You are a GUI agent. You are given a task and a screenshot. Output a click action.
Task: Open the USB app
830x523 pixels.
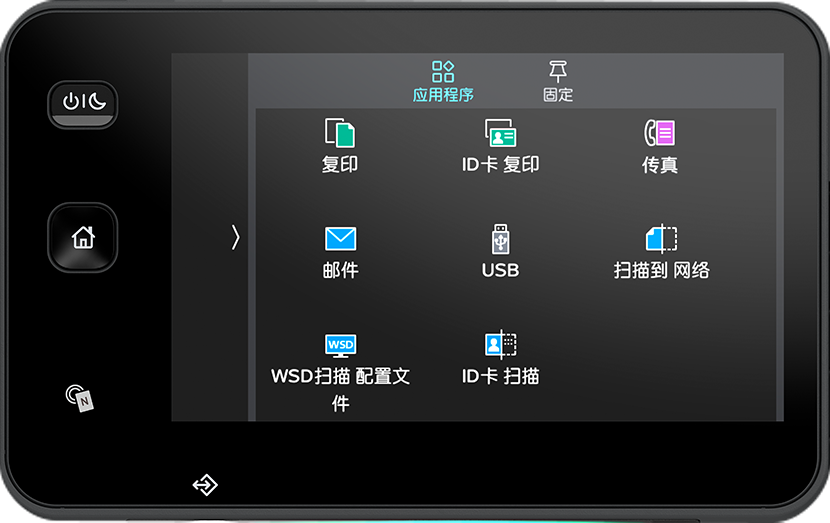500,251
